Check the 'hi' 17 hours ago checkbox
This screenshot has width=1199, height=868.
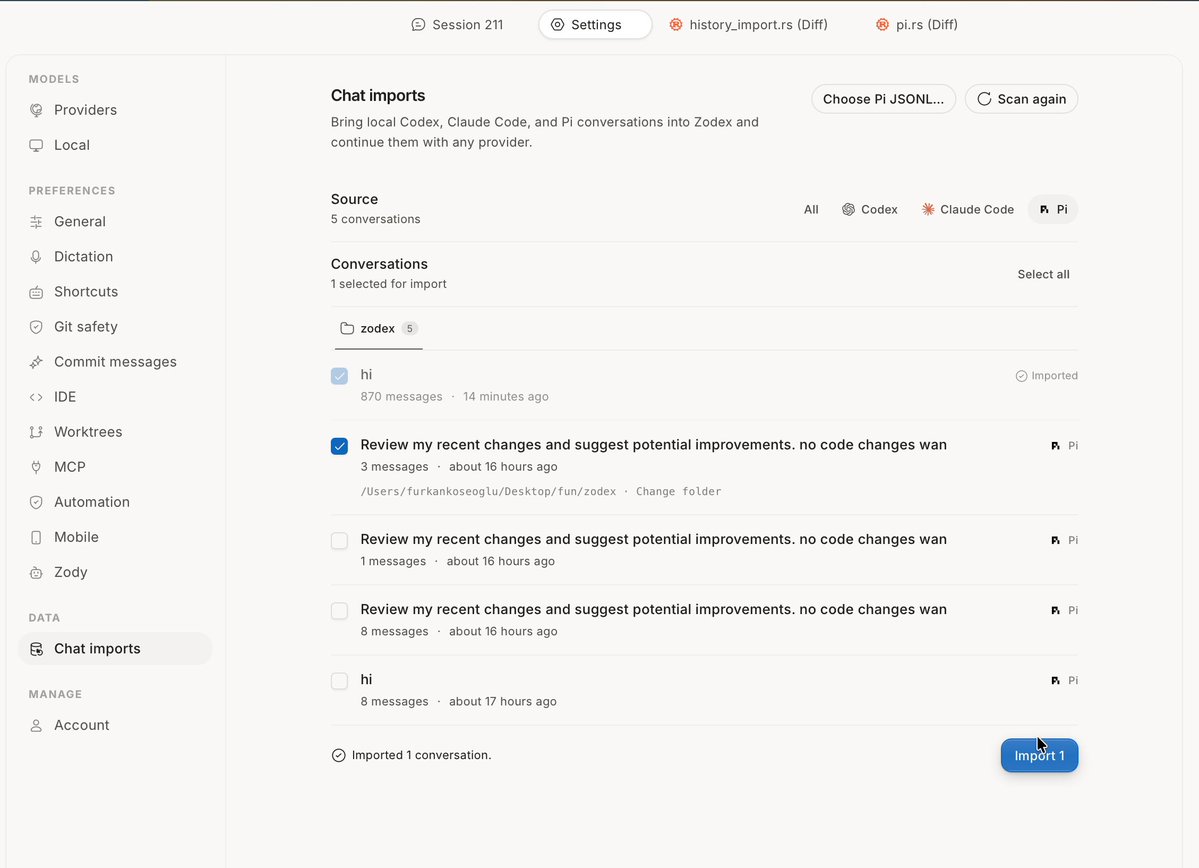tap(340, 681)
